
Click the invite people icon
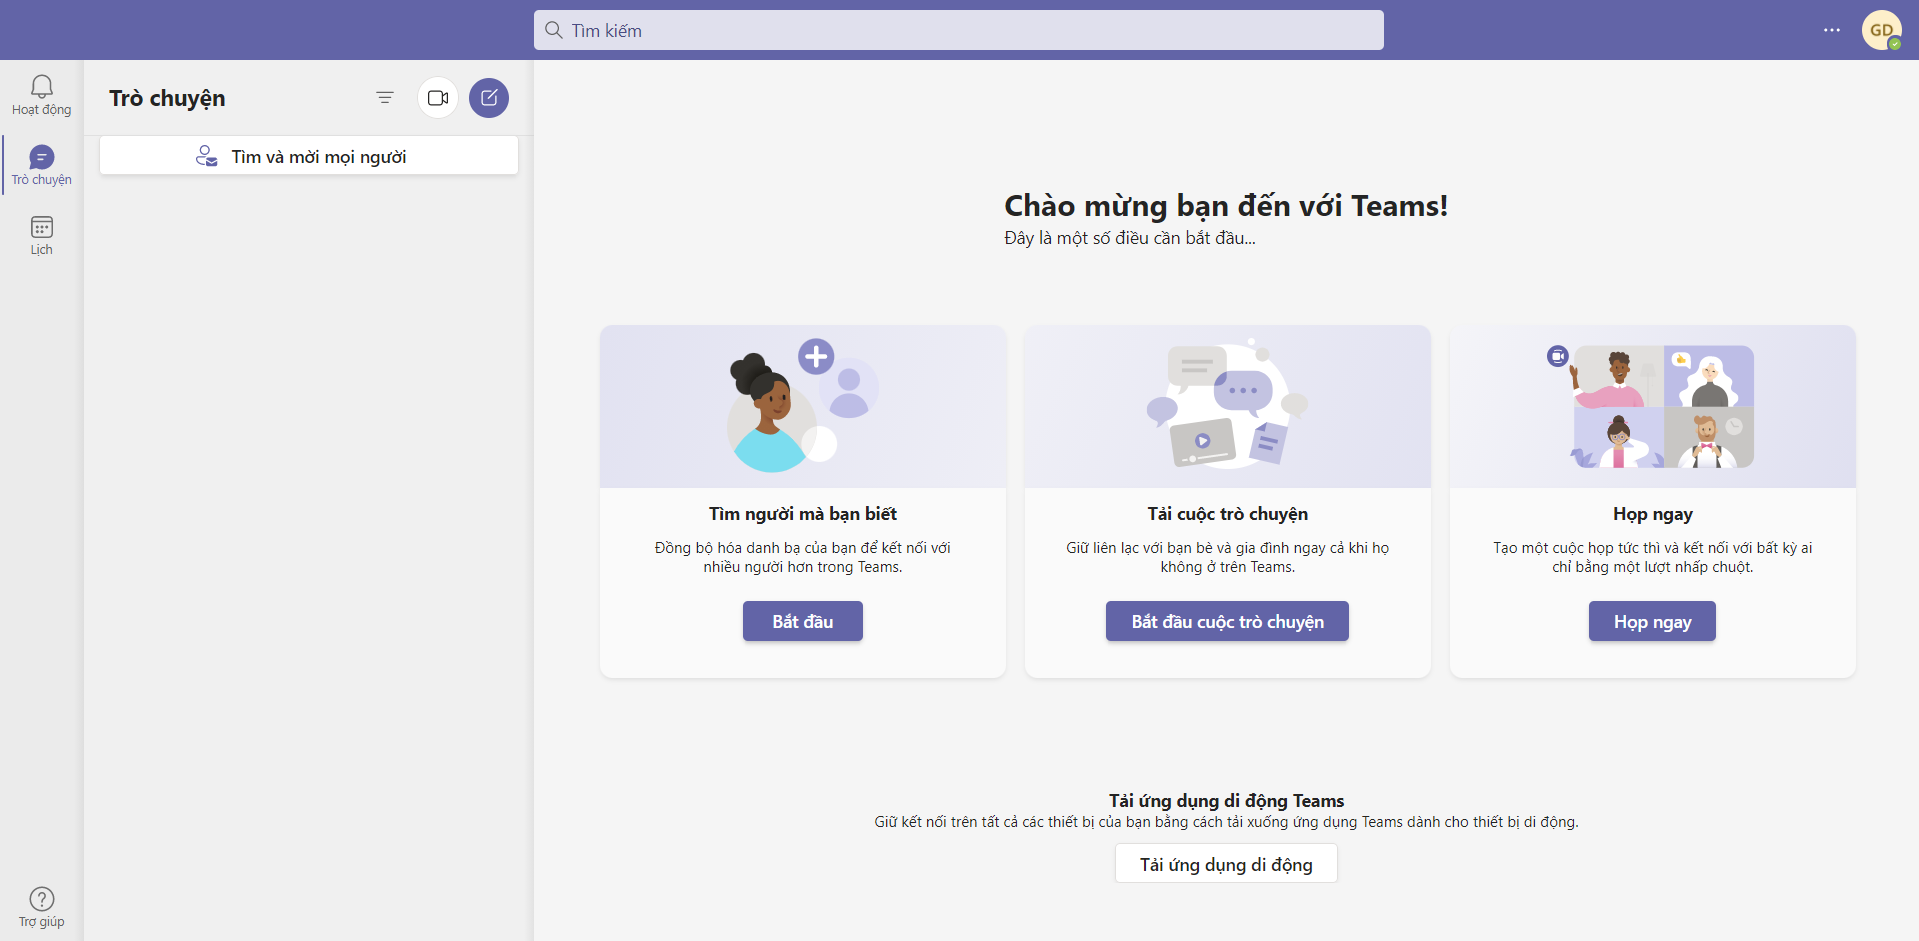pyautogui.click(x=205, y=156)
